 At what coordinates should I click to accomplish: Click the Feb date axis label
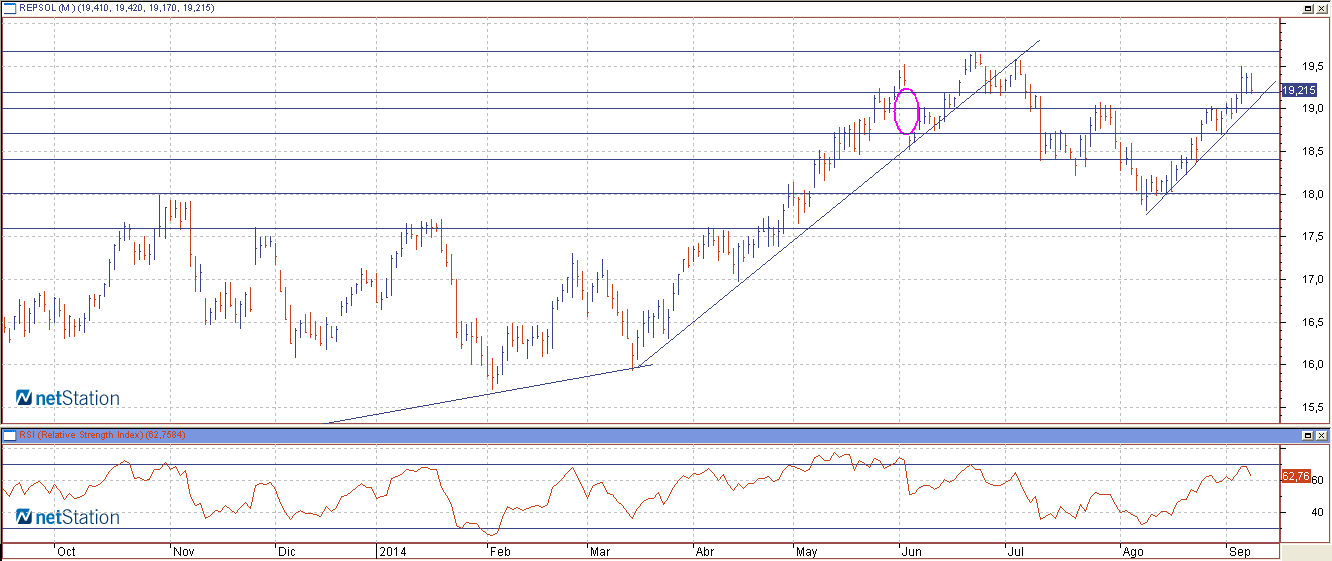tap(499, 551)
